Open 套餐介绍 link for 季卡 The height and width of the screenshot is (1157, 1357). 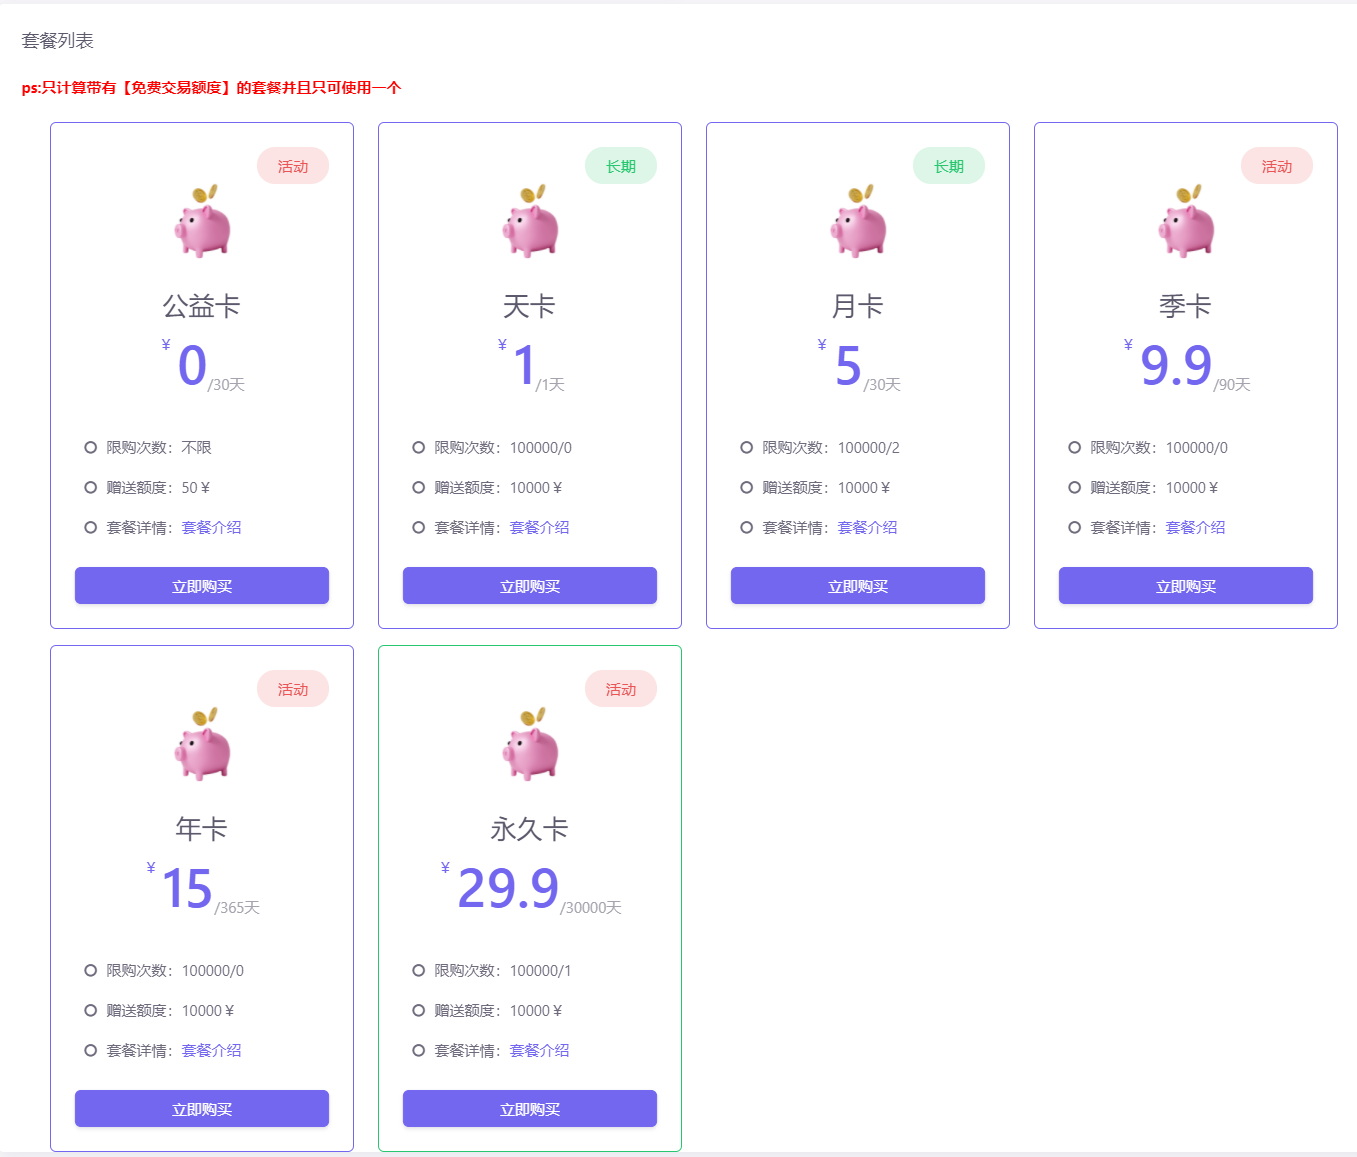coord(1195,528)
